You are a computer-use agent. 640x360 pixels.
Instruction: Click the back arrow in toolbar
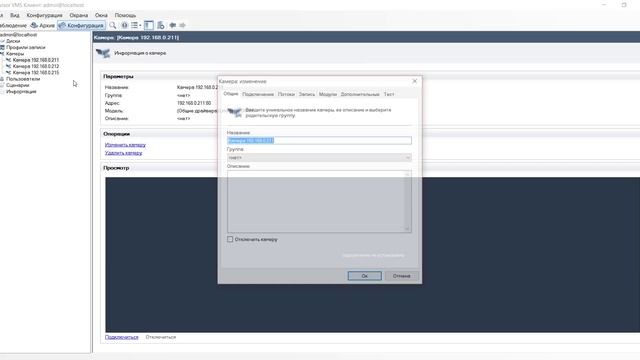(x=173, y=25)
